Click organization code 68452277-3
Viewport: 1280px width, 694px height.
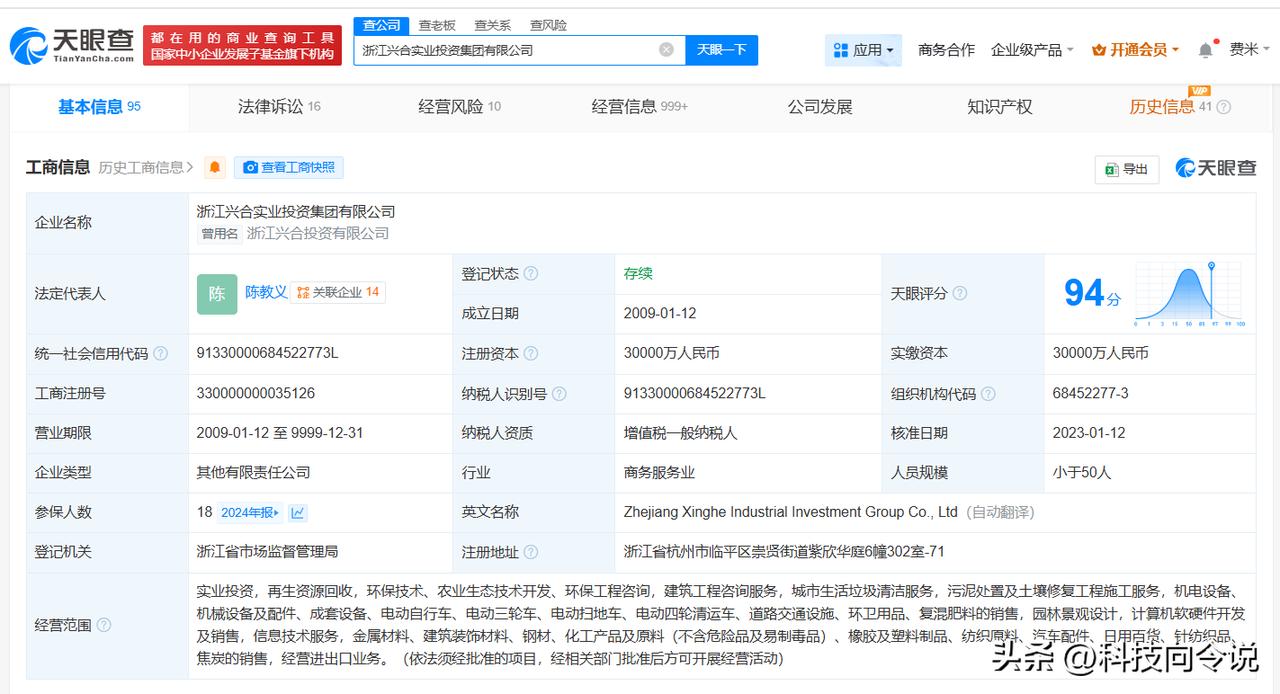point(1090,393)
